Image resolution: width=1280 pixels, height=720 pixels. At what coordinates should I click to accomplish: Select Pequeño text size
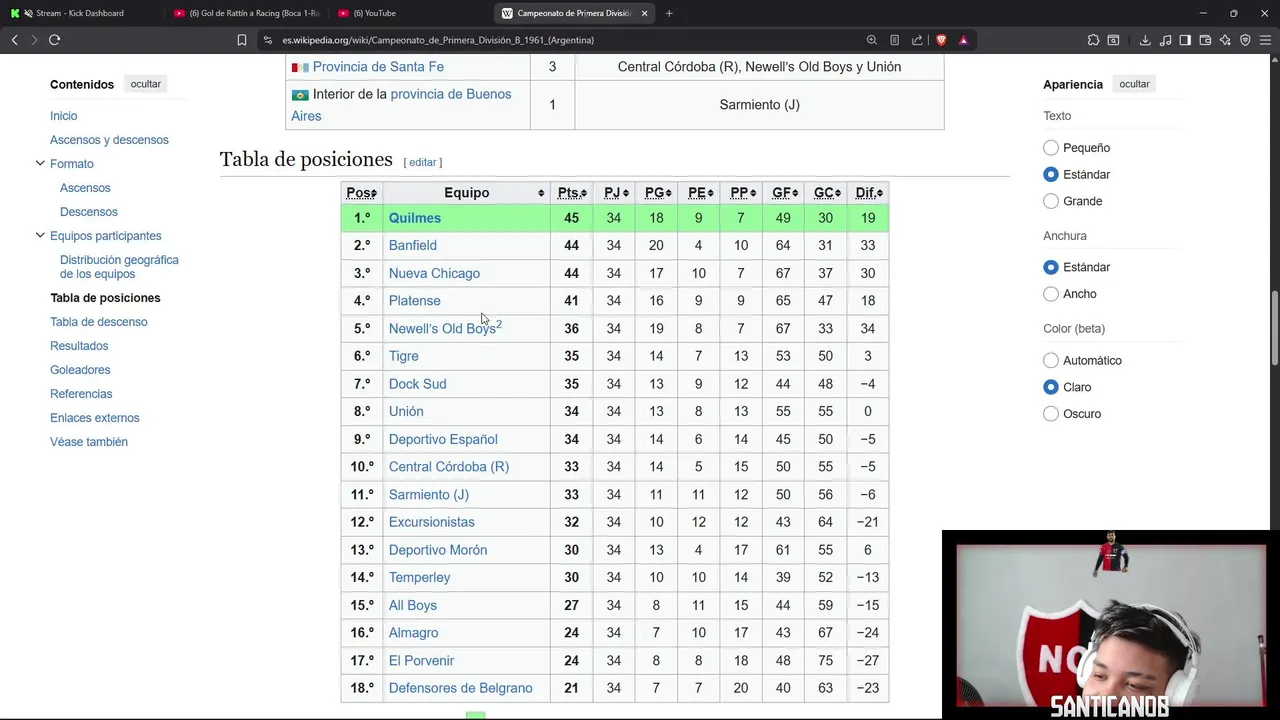1051,148
